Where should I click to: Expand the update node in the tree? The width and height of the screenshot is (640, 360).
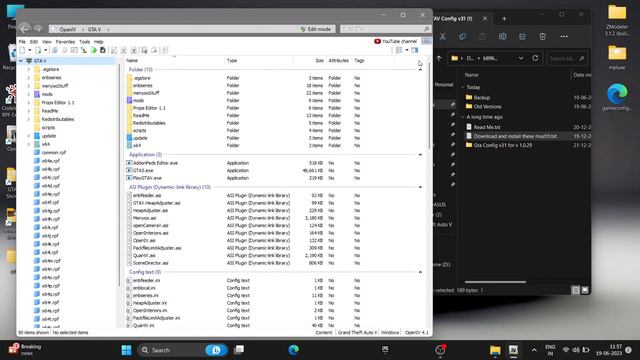point(29,136)
